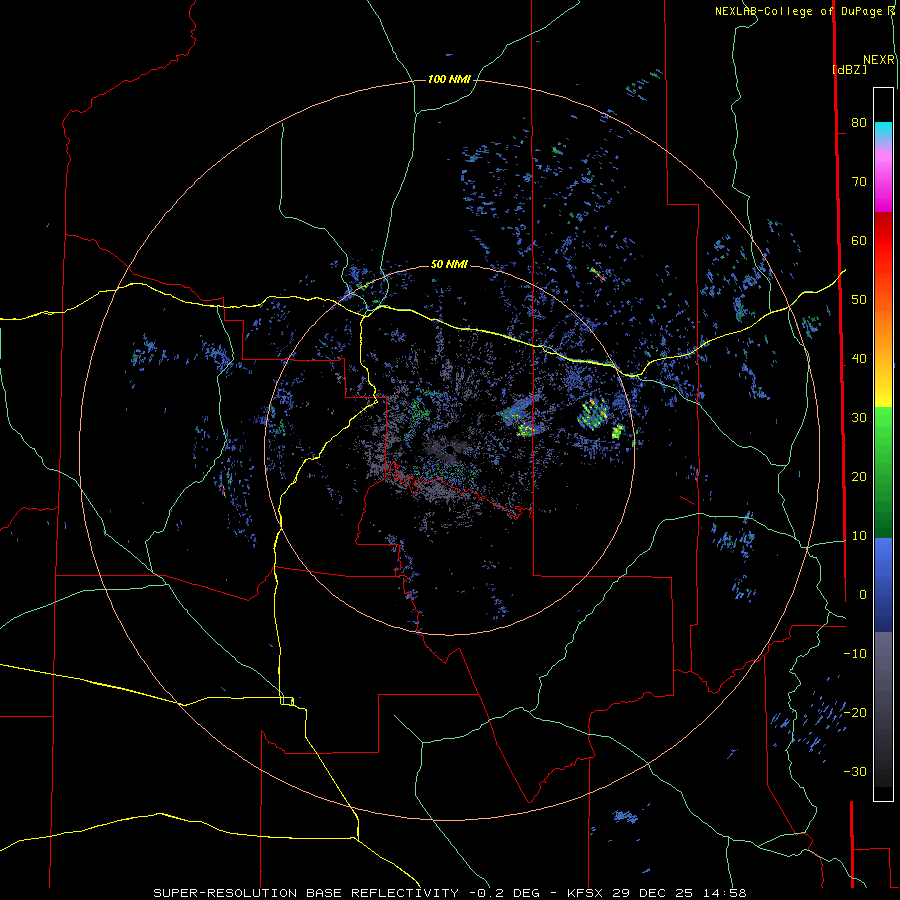Click the Super-Resolution Base Reflectivity caption
The height and width of the screenshot is (900, 900).
coord(306,893)
